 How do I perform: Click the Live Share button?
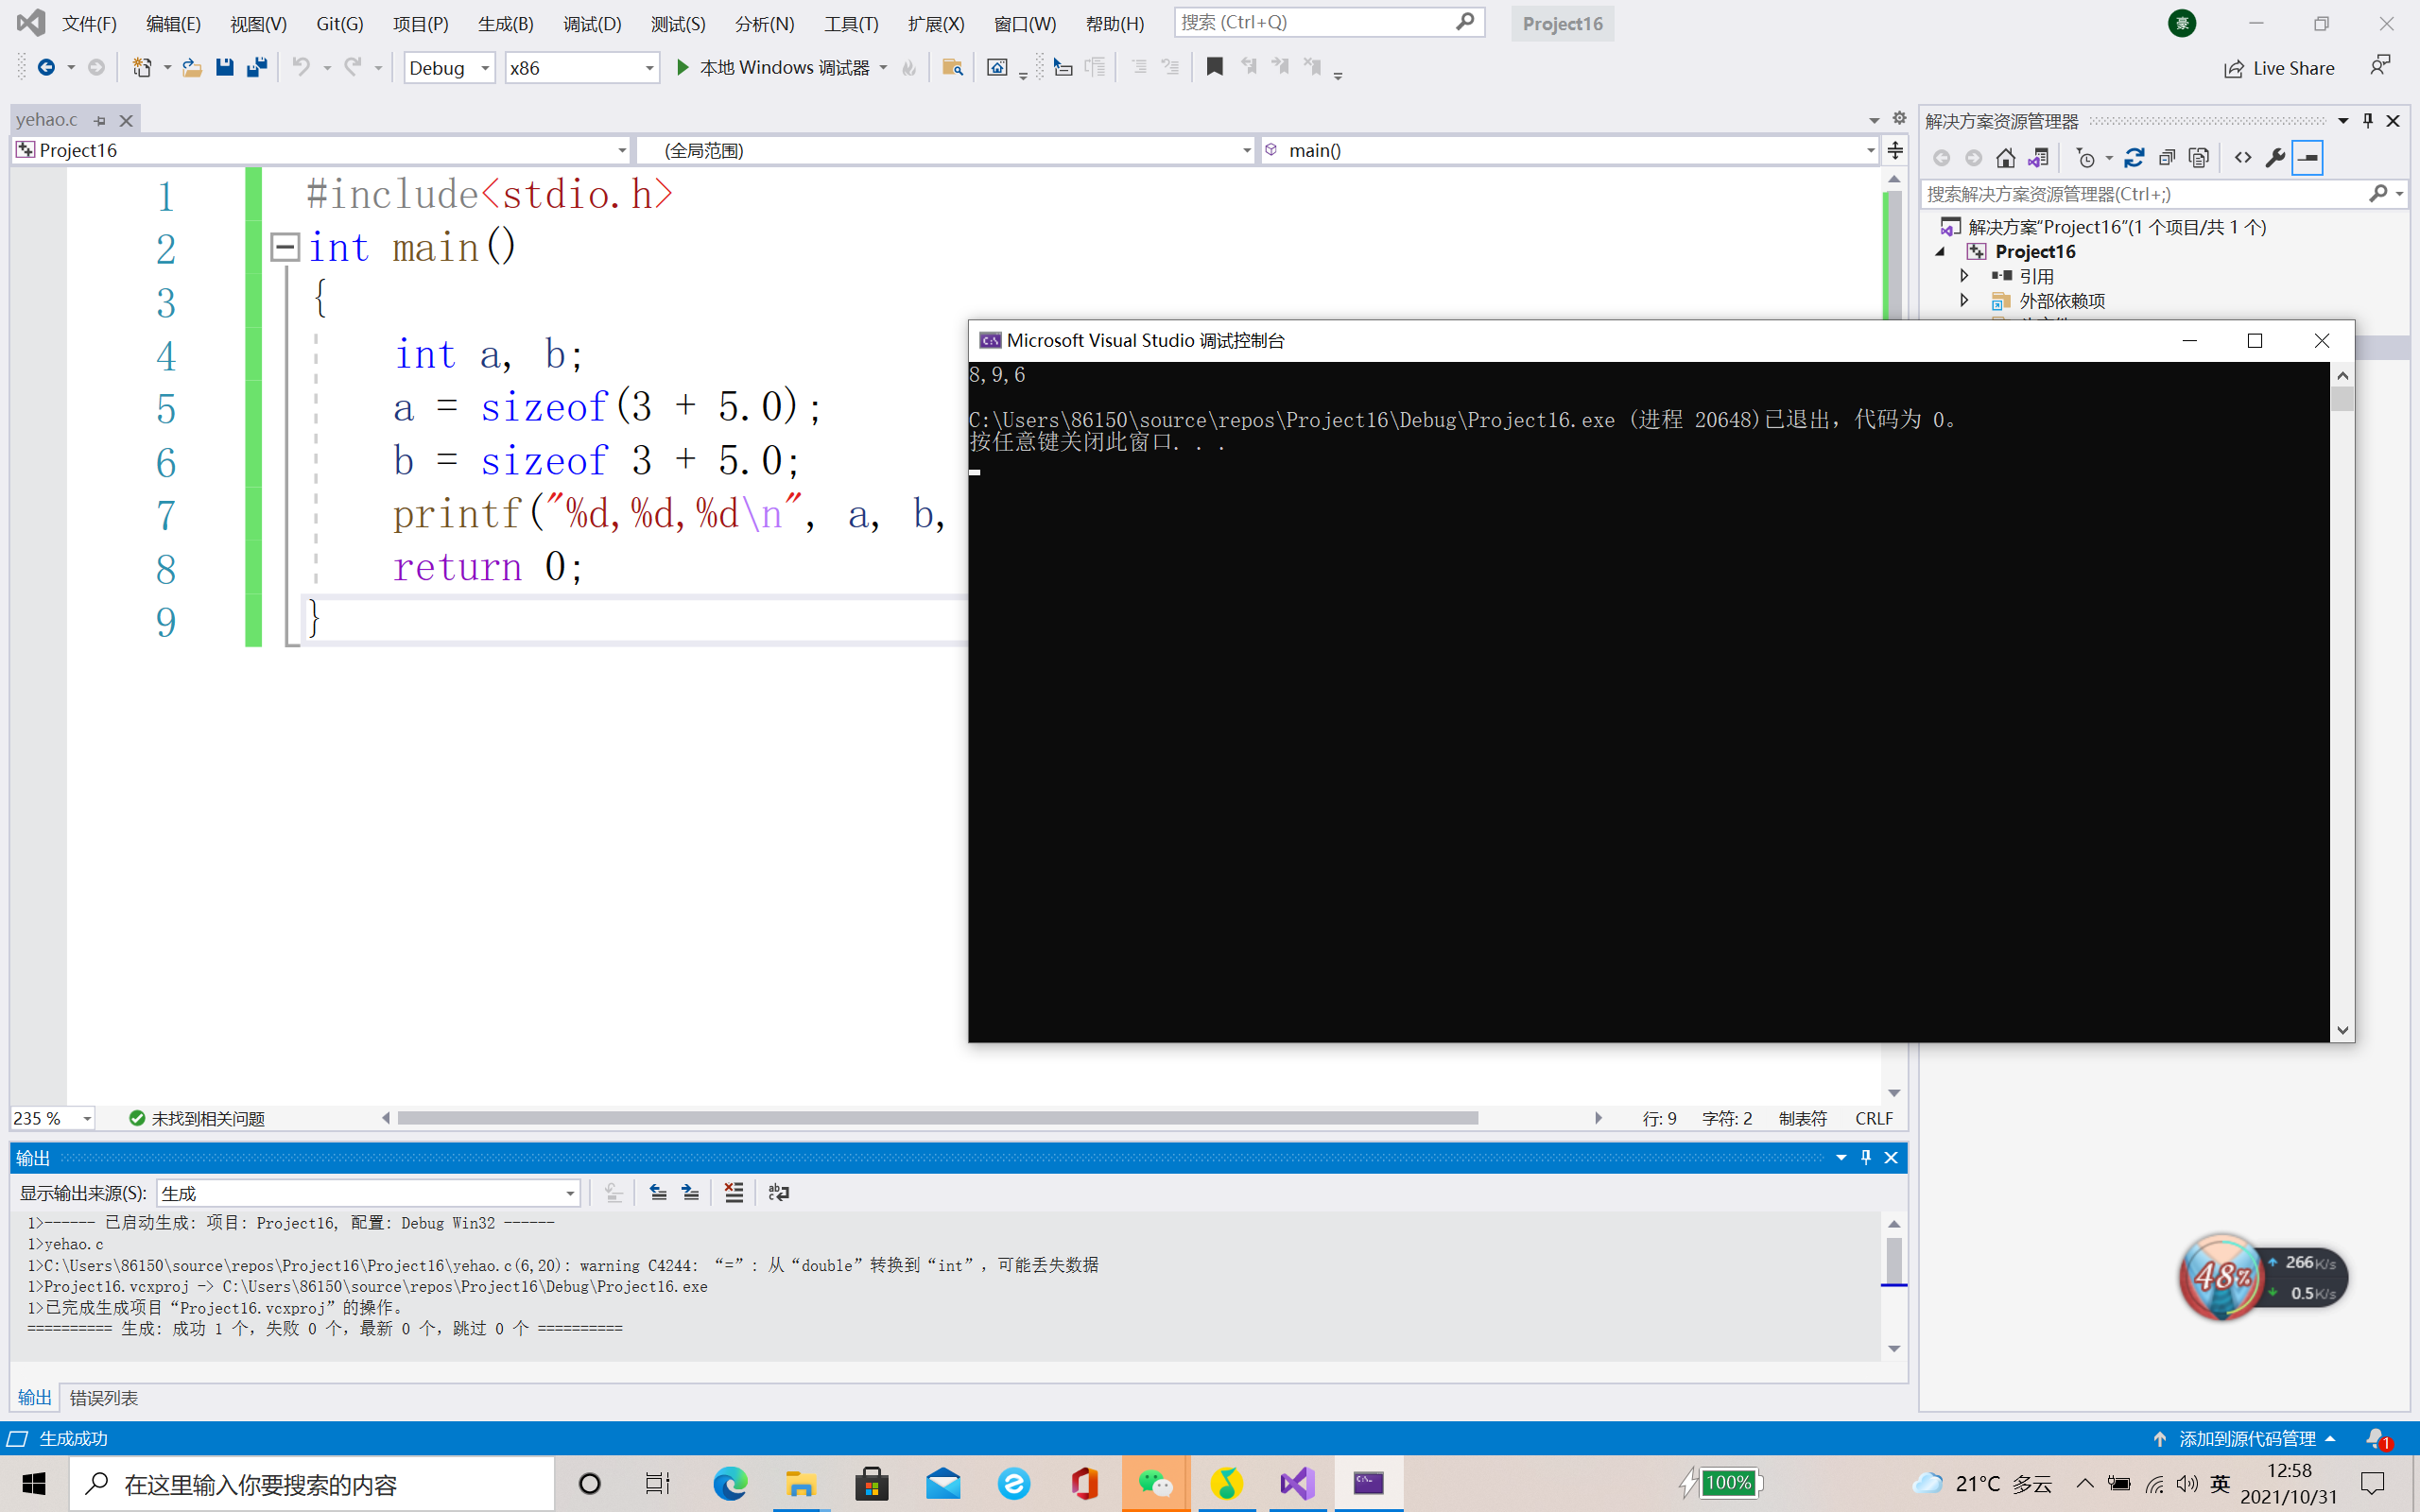tap(2279, 68)
